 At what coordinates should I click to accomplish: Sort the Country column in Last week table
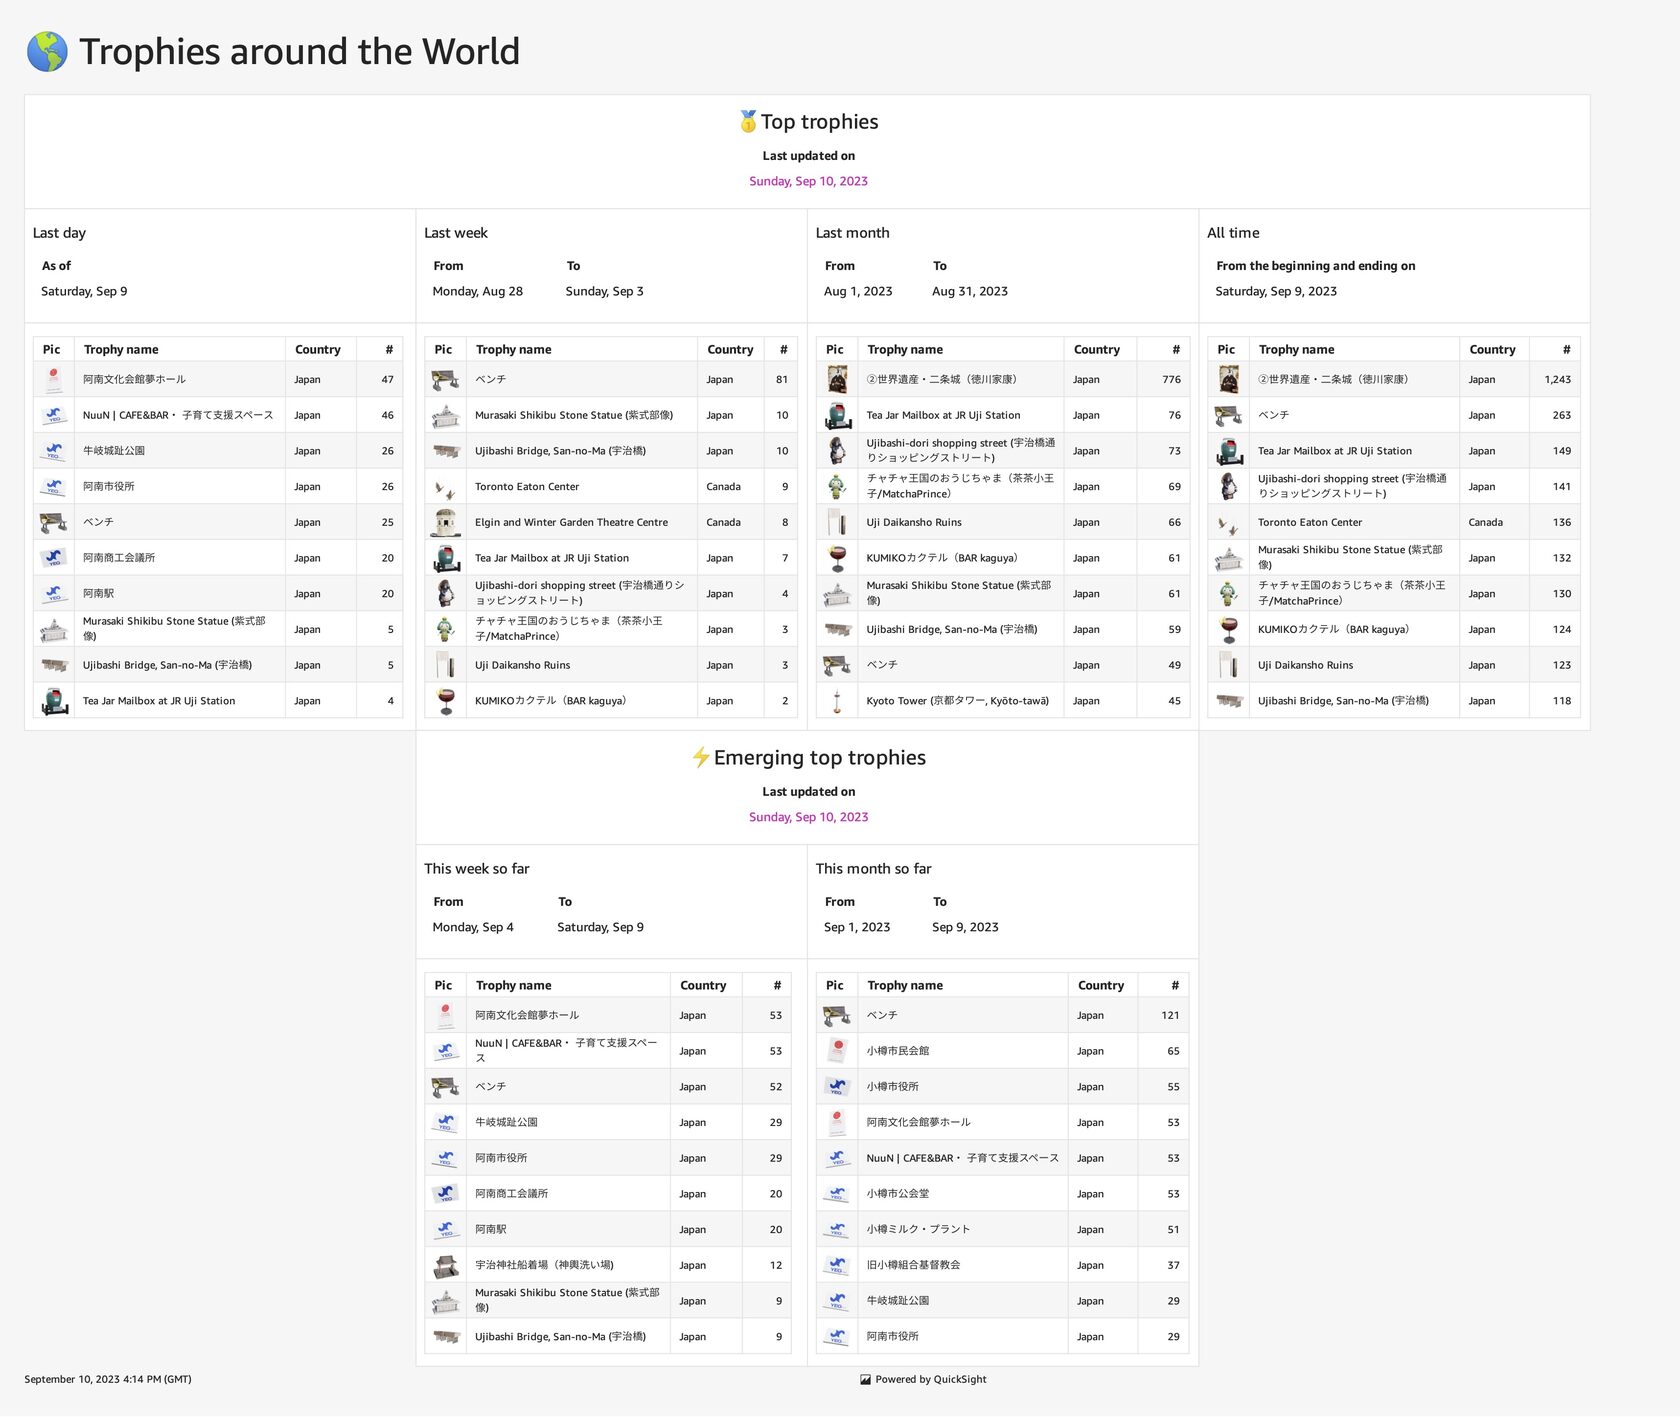point(731,349)
